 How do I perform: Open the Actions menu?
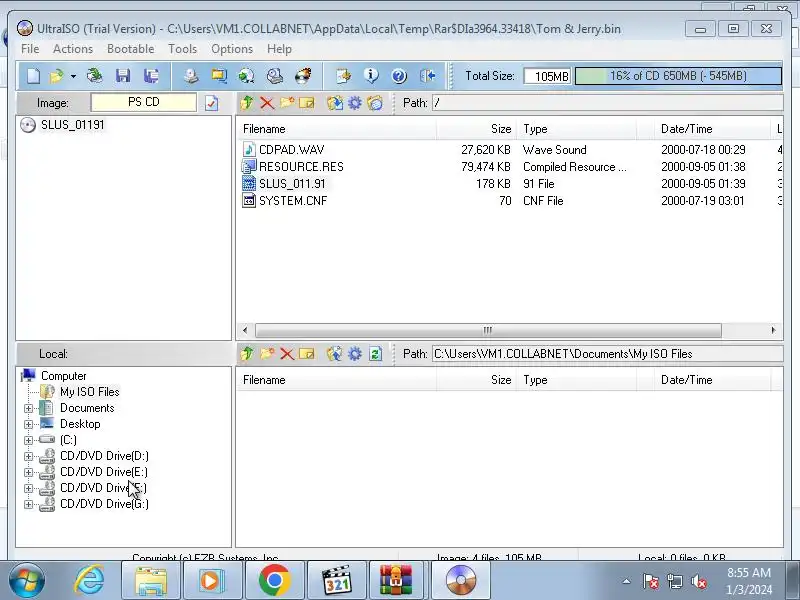point(73,49)
